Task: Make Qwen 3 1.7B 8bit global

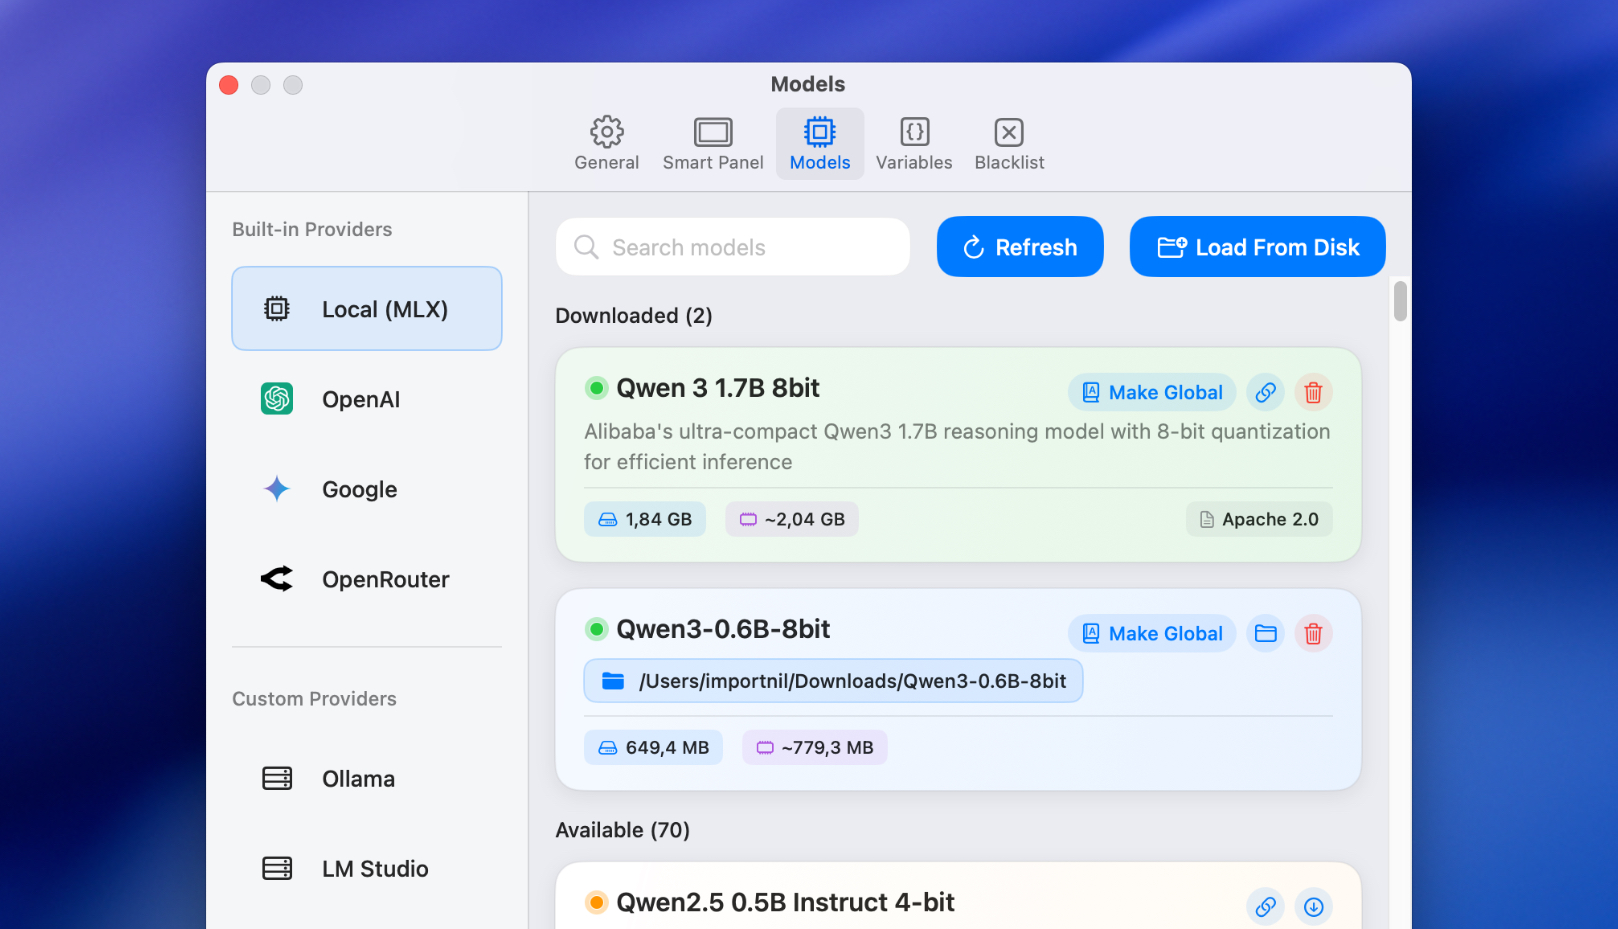Action: pos(1152,392)
